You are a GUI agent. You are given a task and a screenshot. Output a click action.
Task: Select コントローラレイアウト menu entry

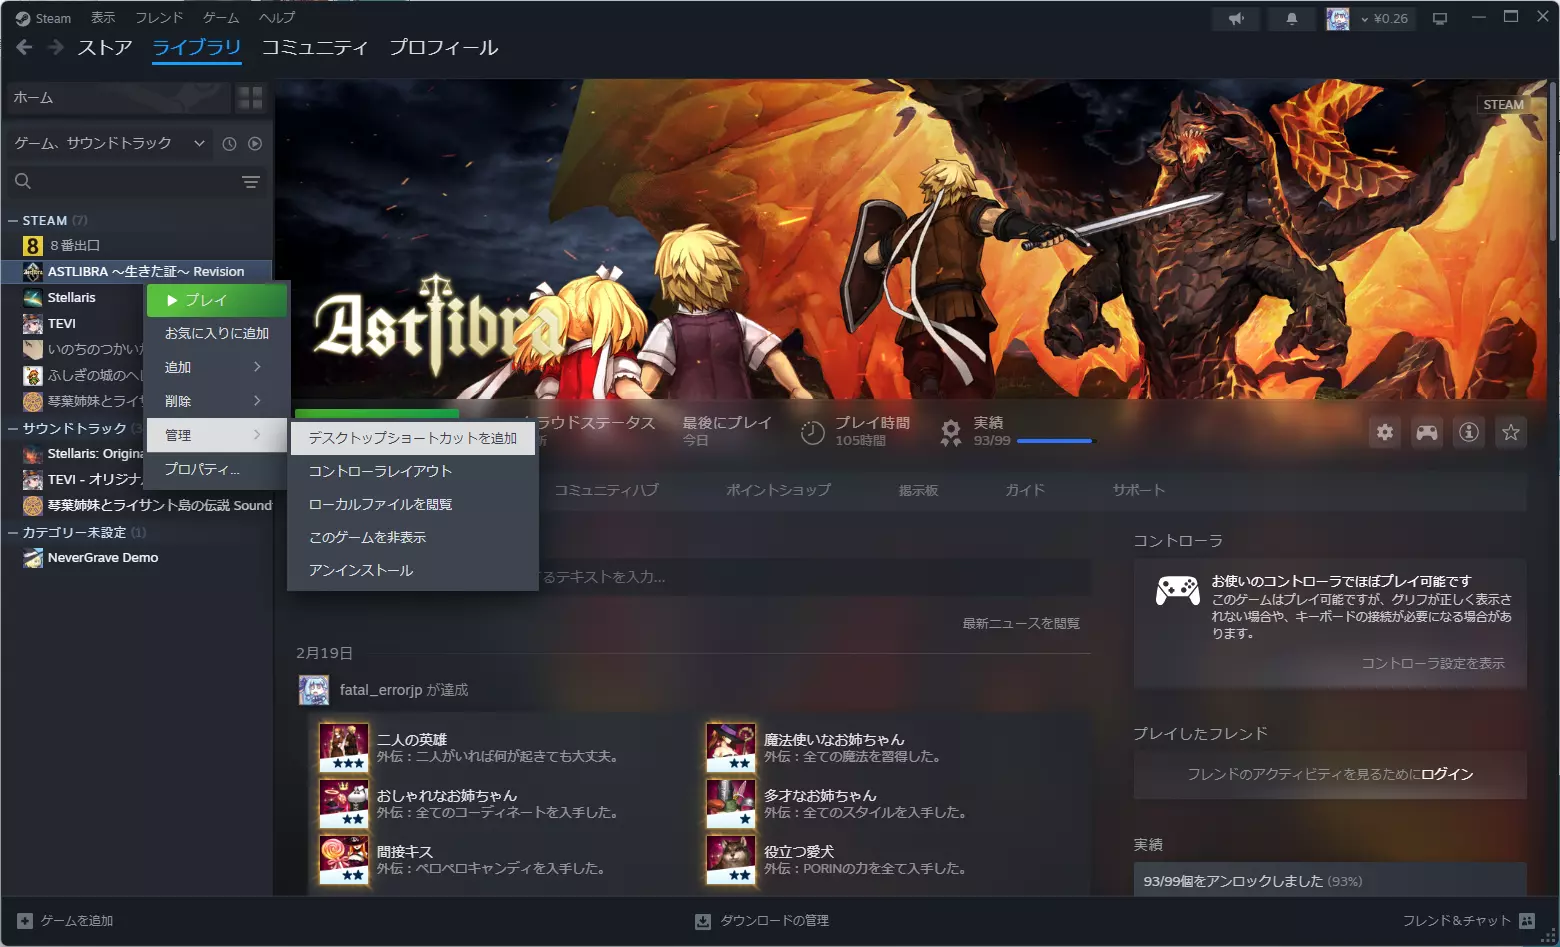[413, 471]
